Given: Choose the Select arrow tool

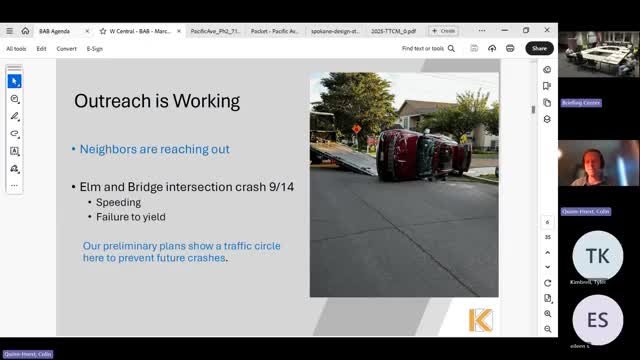Looking at the screenshot, I should pyautogui.click(x=15, y=81).
